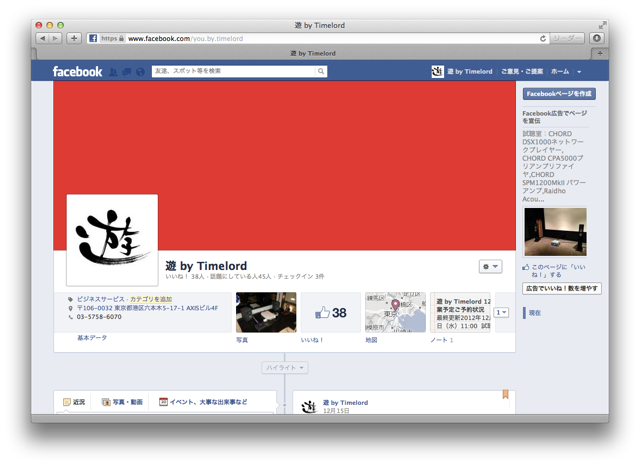Screen dimensions: 640x466
Task: Open the gear settings dropdown on the page
Action: coord(490,266)
